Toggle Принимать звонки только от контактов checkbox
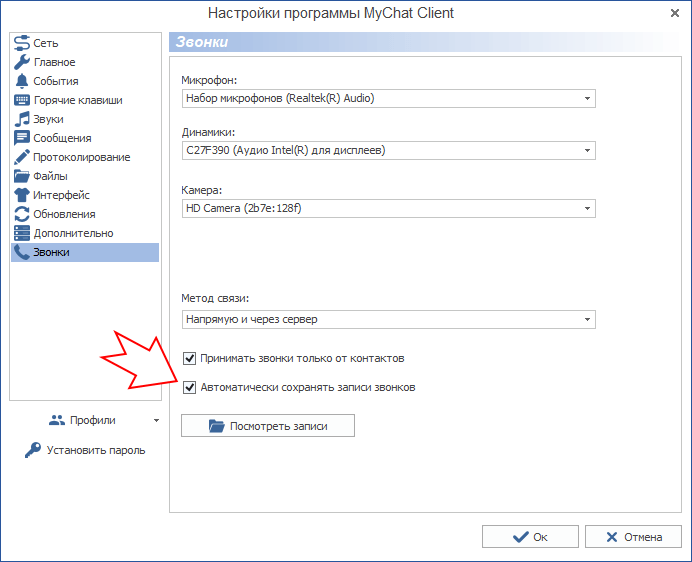Image resolution: width=692 pixels, height=562 pixels. 190,358
